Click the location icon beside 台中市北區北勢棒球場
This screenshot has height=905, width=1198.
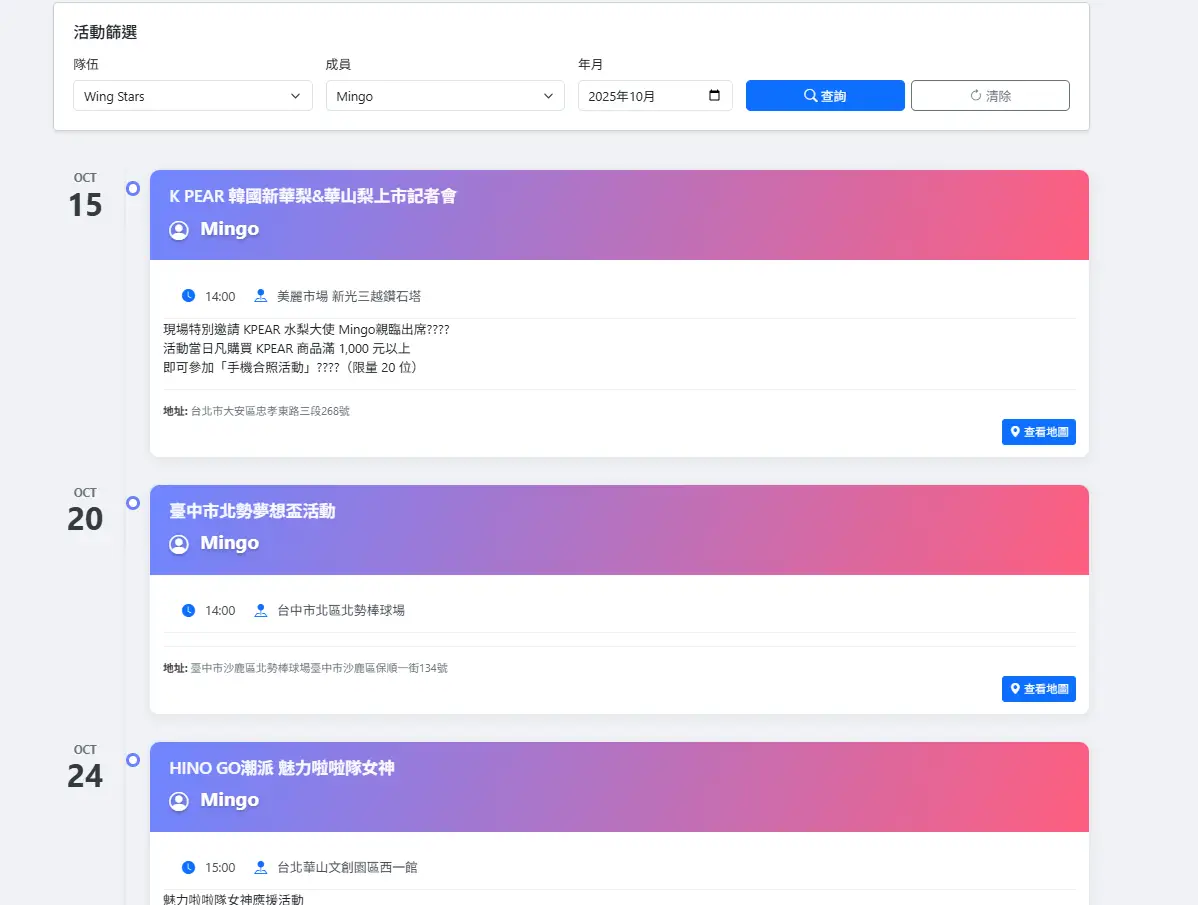click(x=261, y=610)
